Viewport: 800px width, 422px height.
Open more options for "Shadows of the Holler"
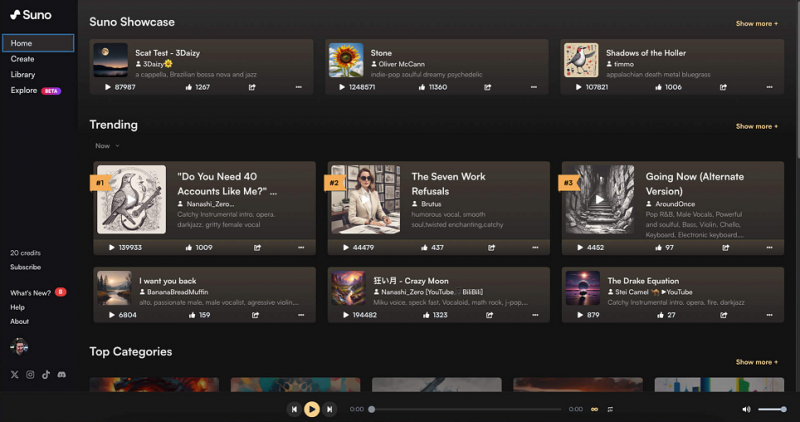pos(768,87)
